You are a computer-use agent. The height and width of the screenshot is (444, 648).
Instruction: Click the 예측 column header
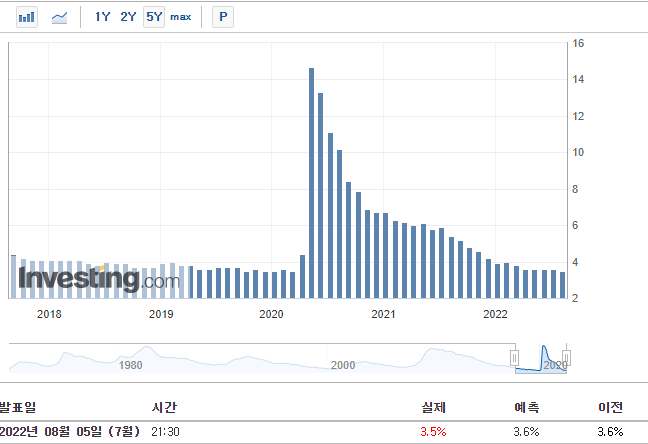pyautogui.click(x=526, y=407)
